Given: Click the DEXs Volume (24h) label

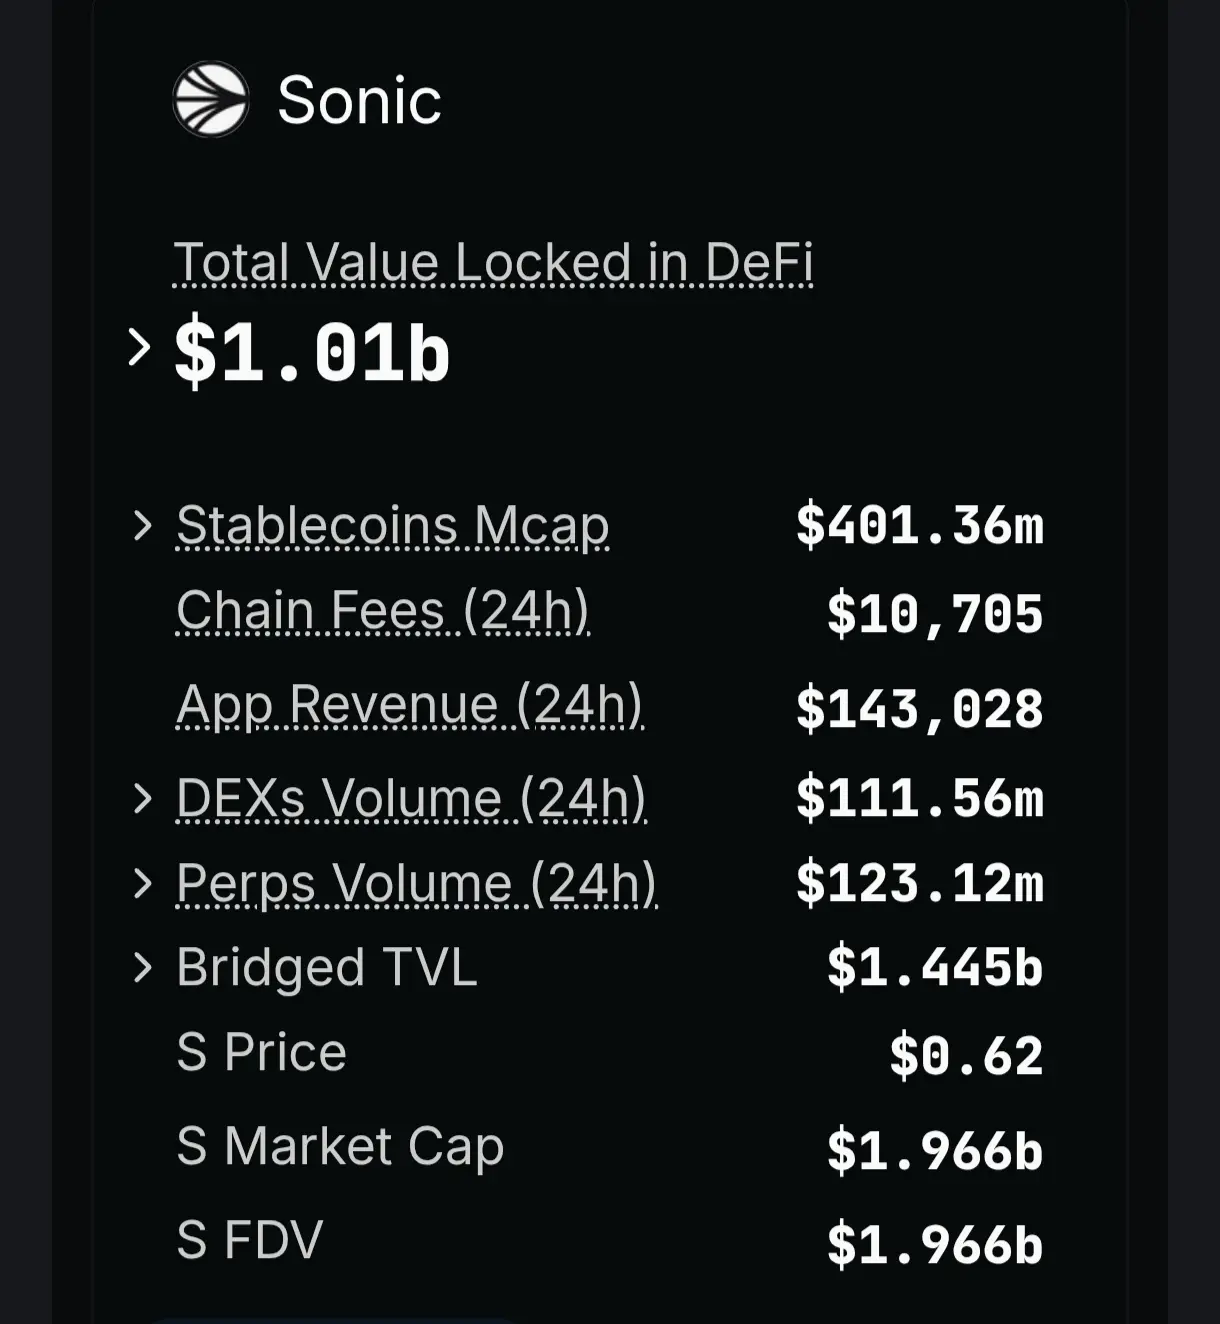Looking at the screenshot, I should [412, 799].
